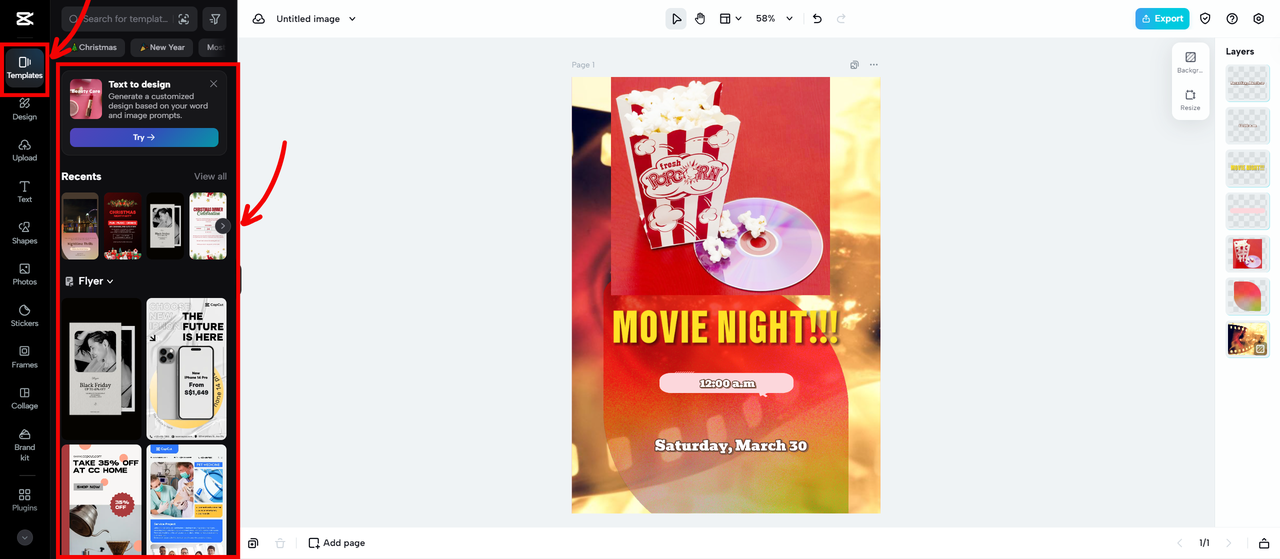Open the Design panel

25,109
